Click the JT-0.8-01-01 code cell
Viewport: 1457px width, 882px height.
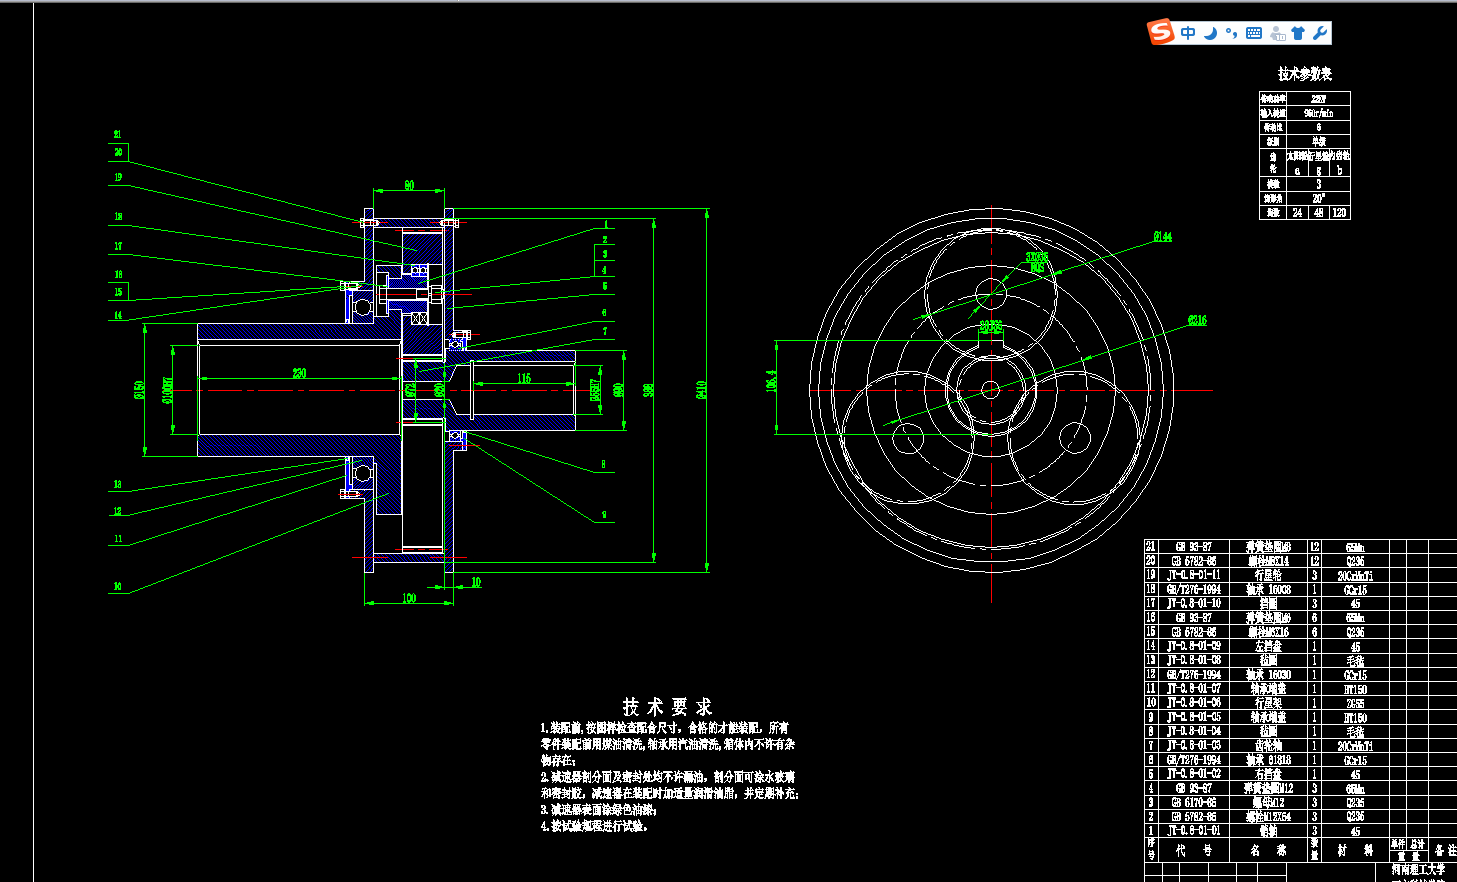tap(1194, 831)
